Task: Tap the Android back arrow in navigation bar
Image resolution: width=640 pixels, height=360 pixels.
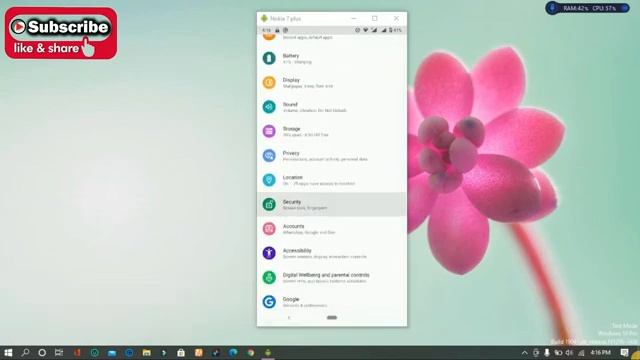Action: coord(289,318)
